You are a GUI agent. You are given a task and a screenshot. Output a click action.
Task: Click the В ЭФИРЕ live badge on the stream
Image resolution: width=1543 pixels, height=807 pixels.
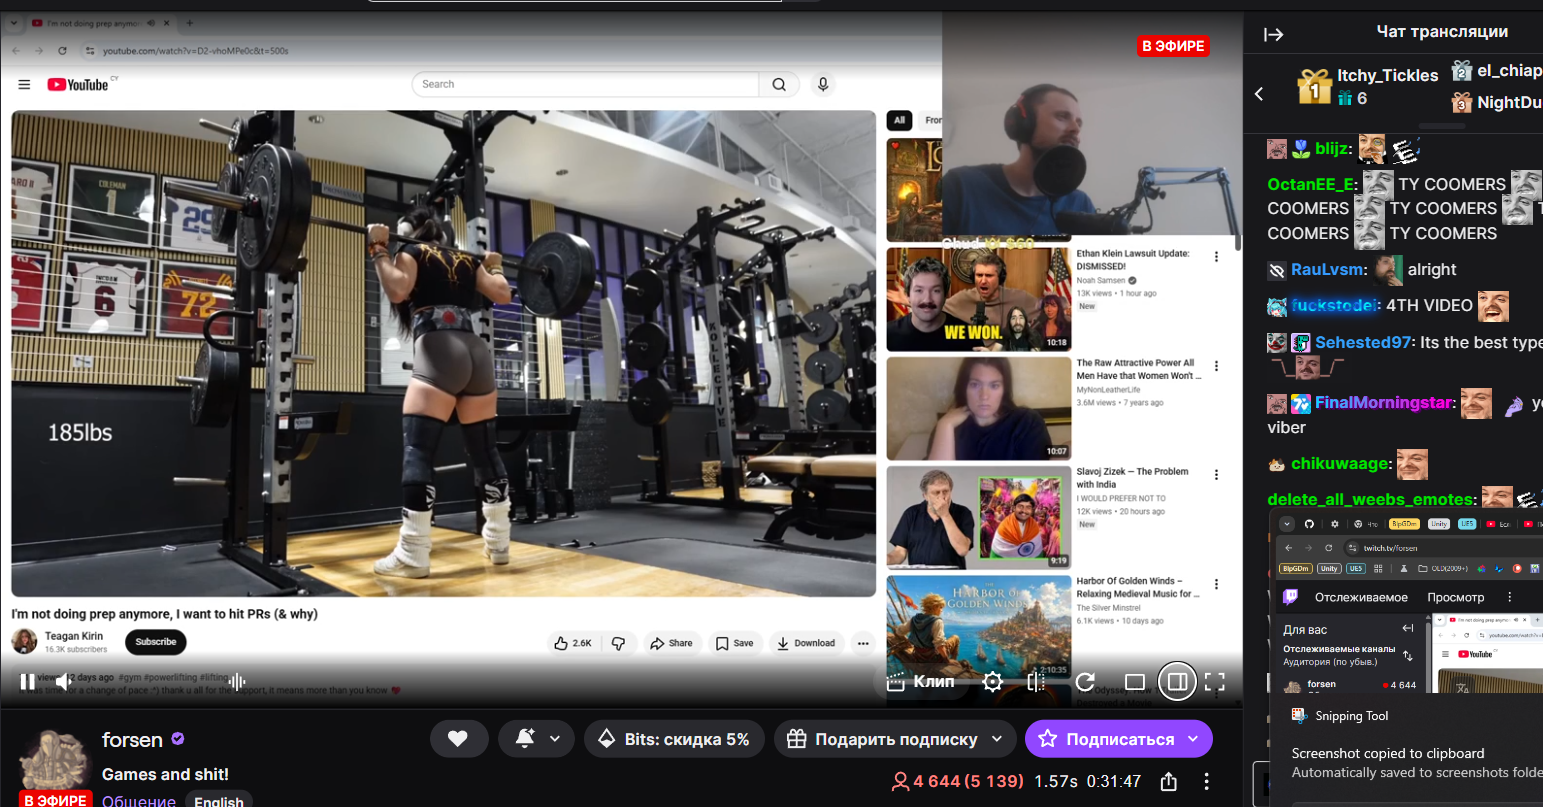tap(1174, 46)
